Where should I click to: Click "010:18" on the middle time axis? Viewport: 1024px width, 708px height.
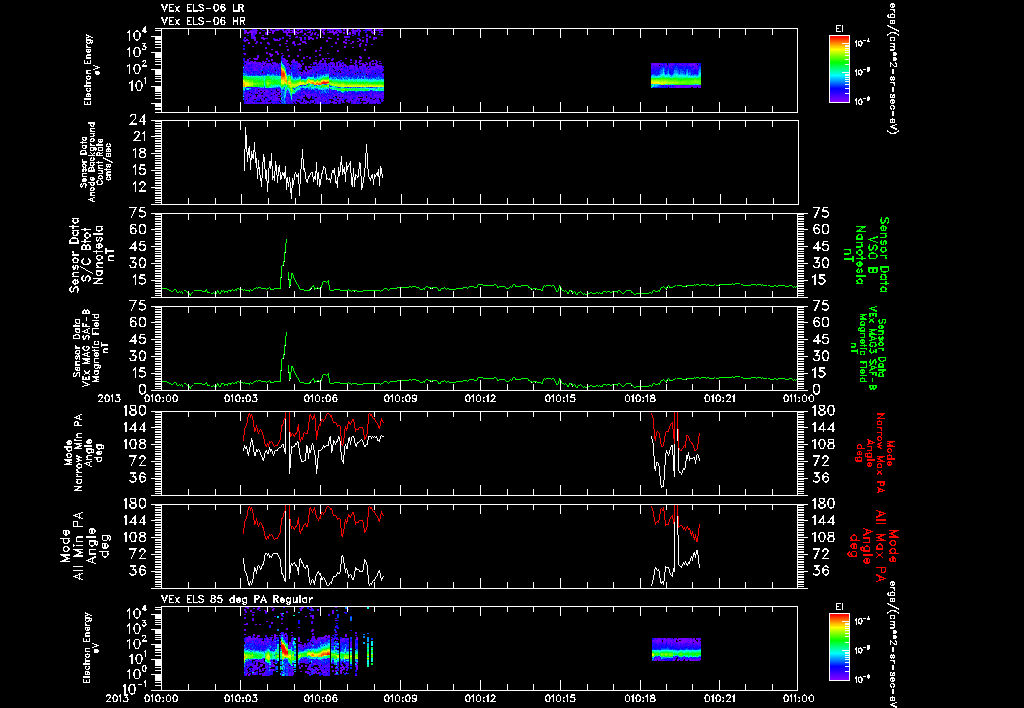[x=640, y=397]
